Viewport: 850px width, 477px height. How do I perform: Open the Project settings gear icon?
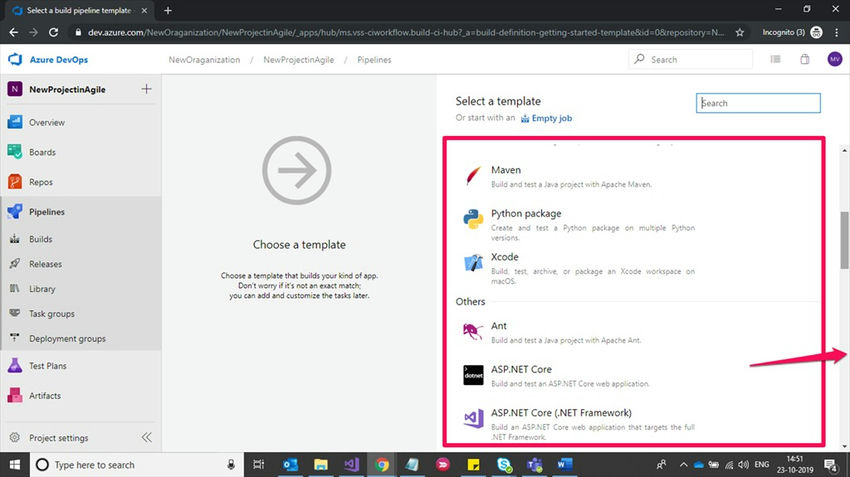(15, 437)
